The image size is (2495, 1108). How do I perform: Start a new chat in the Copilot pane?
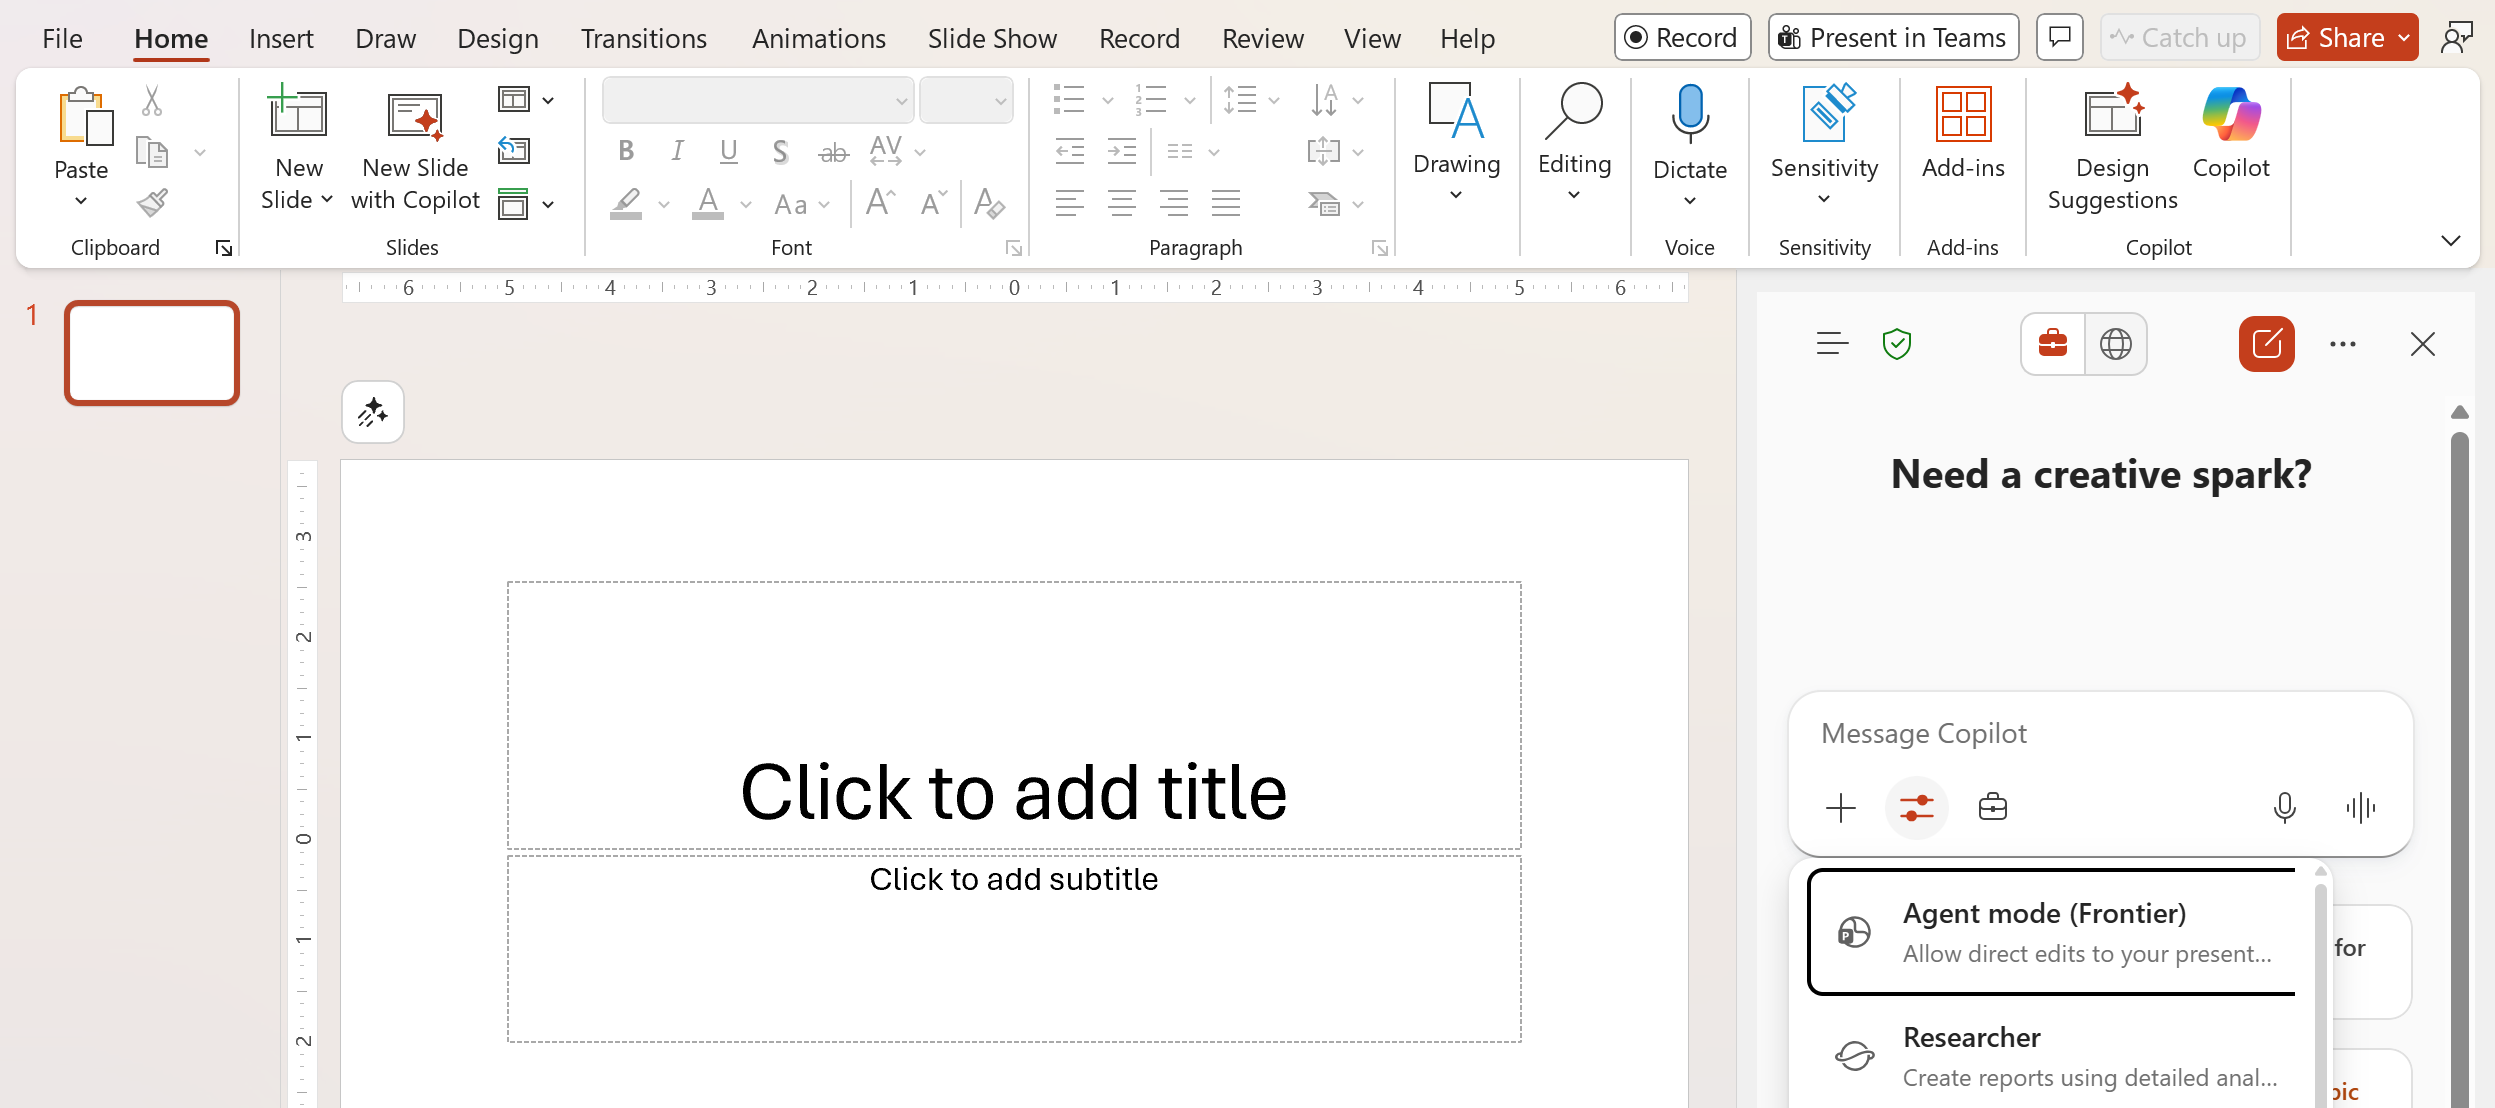[2265, 344]
